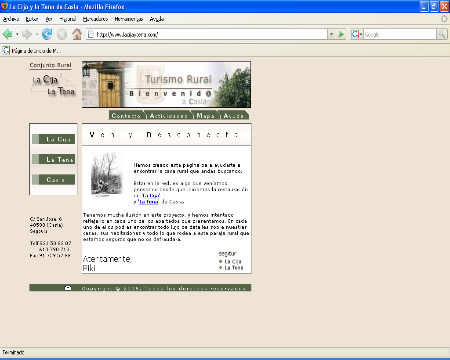Click La Tena under 'seguir' list

pos(234,268)
